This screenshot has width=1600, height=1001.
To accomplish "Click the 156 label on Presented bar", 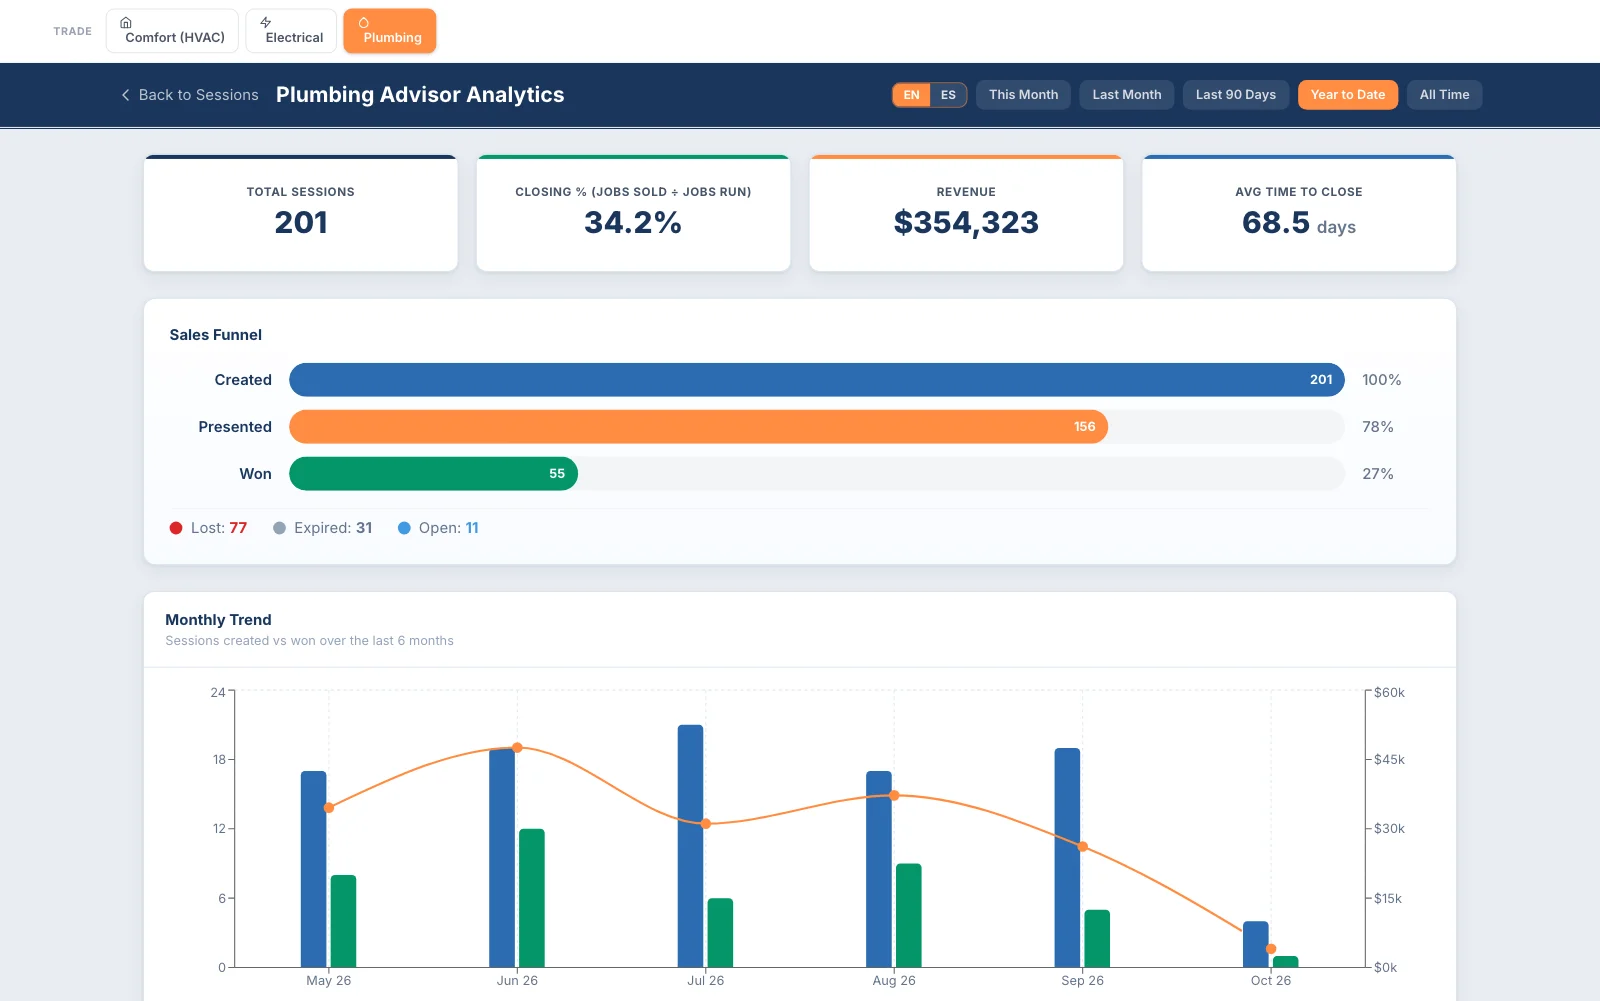I will [1085, 427].
